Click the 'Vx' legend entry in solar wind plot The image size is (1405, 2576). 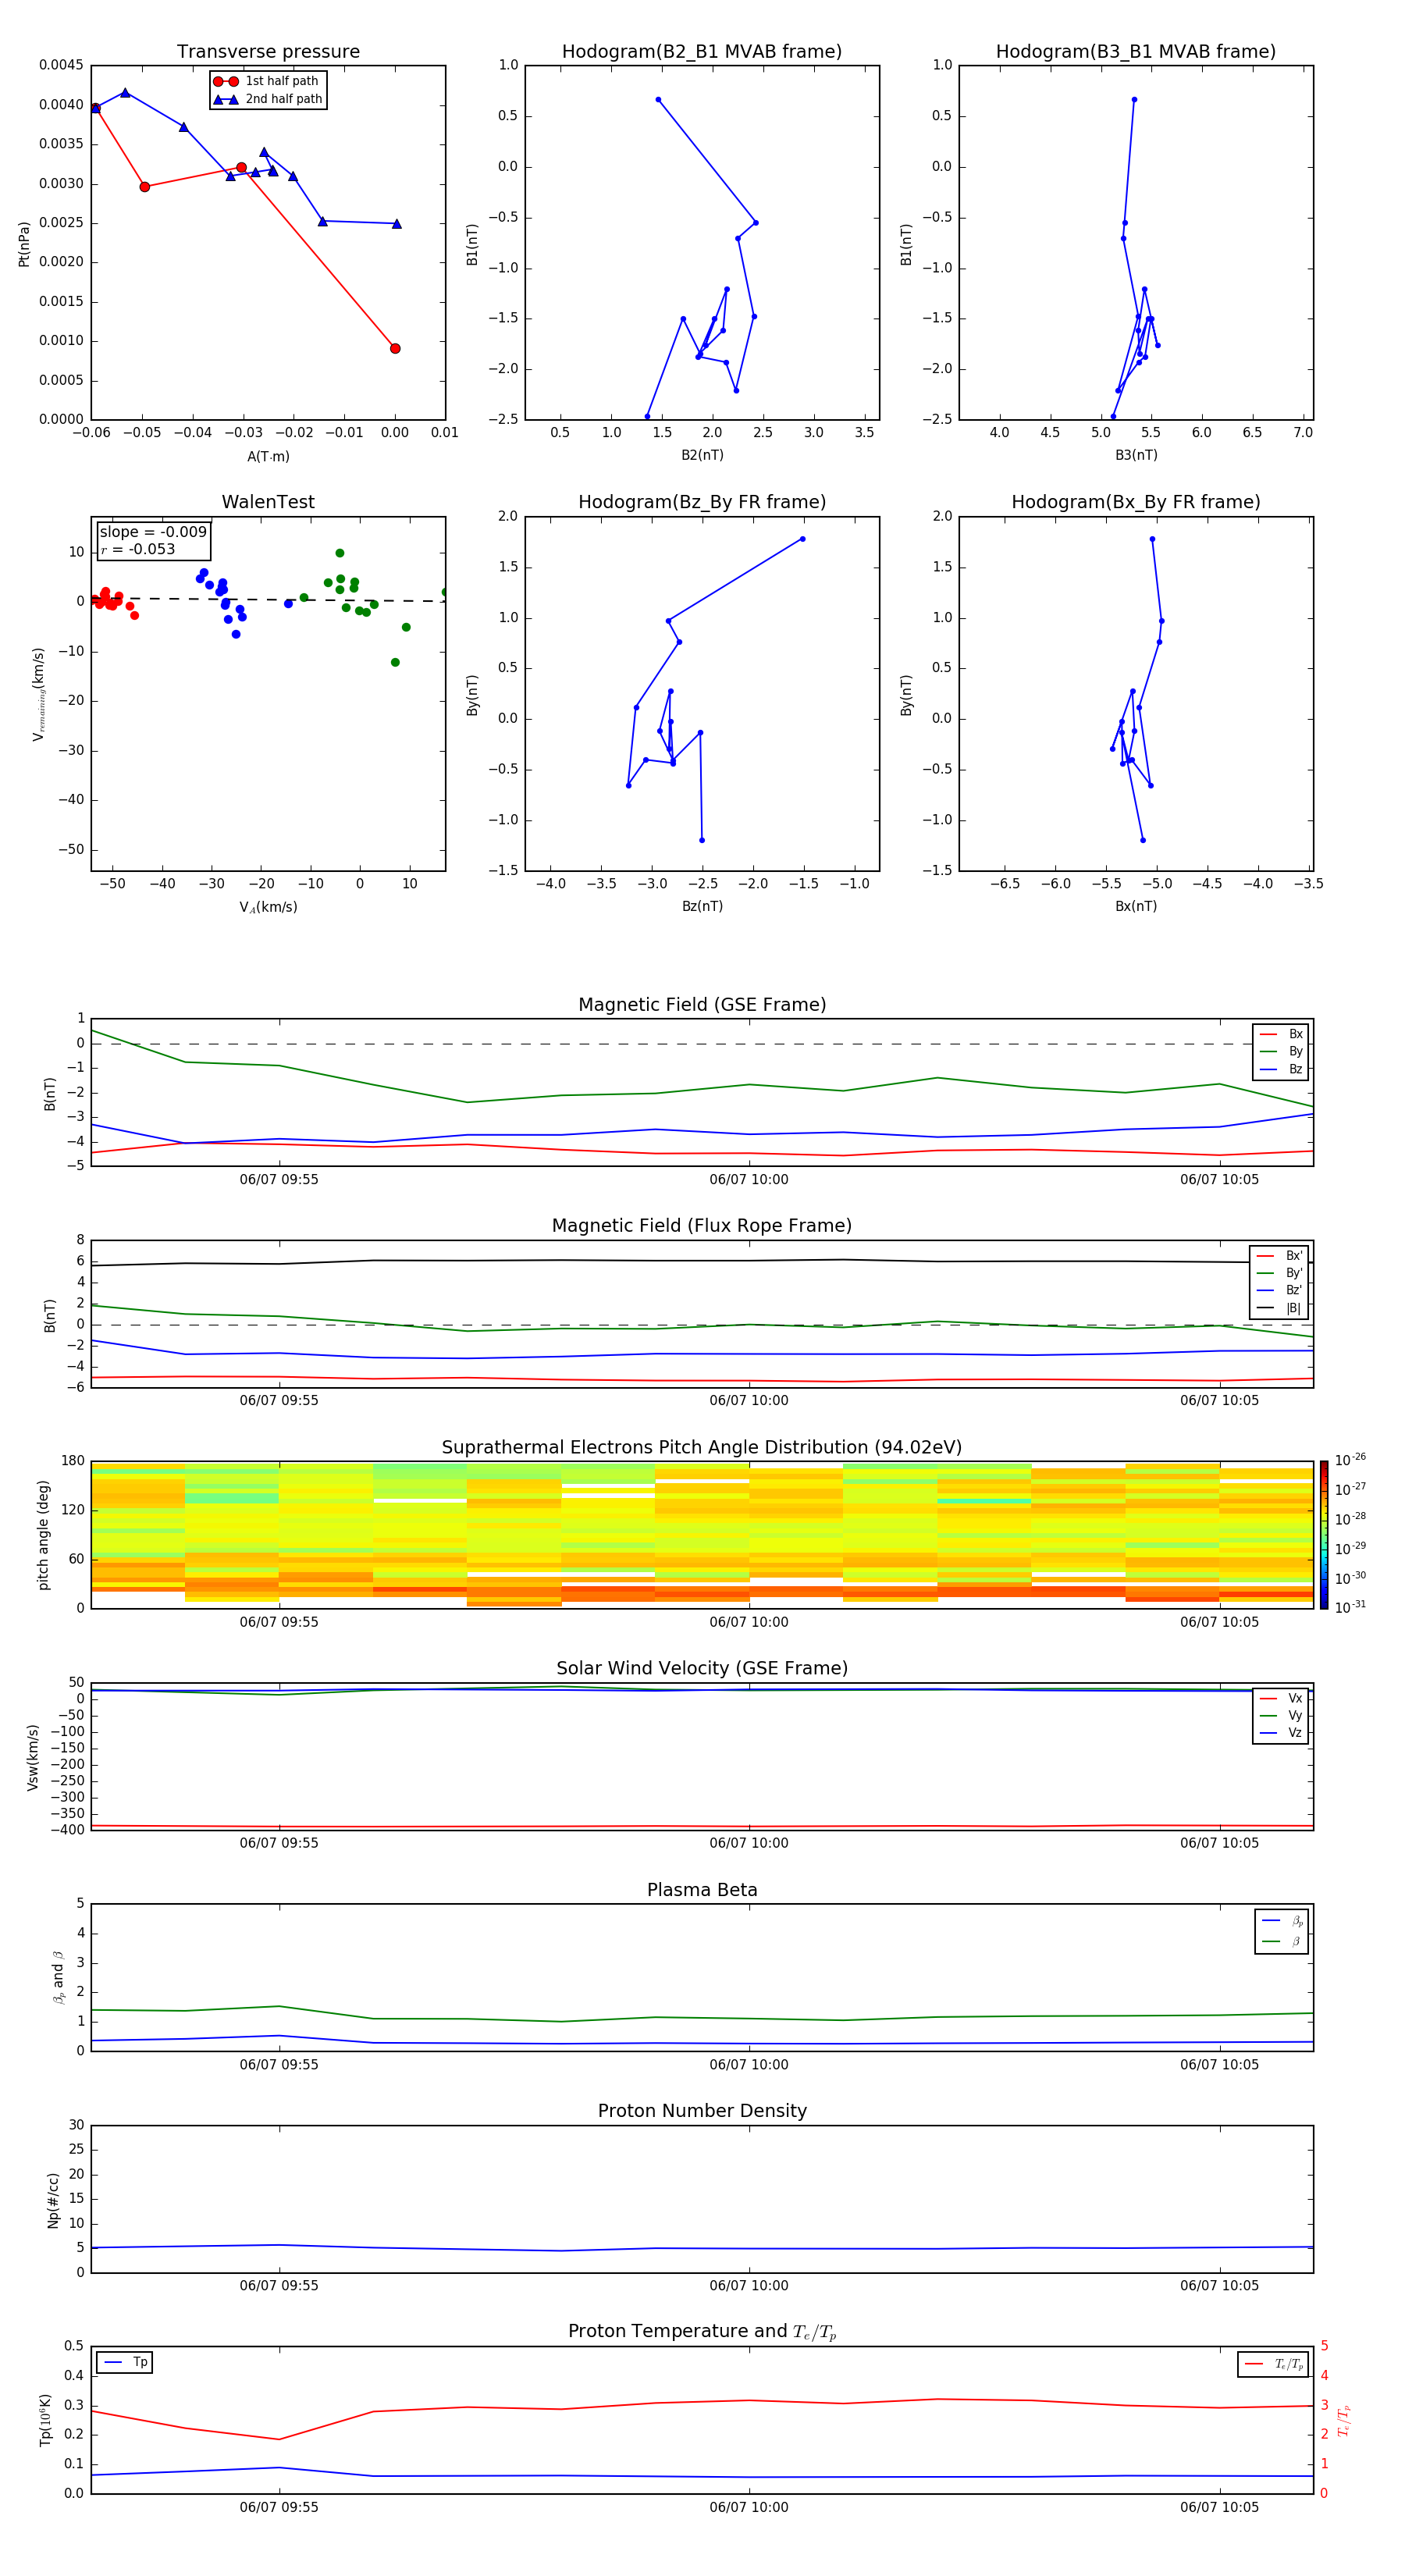pyautogui.click(x=1281, y=1699)
